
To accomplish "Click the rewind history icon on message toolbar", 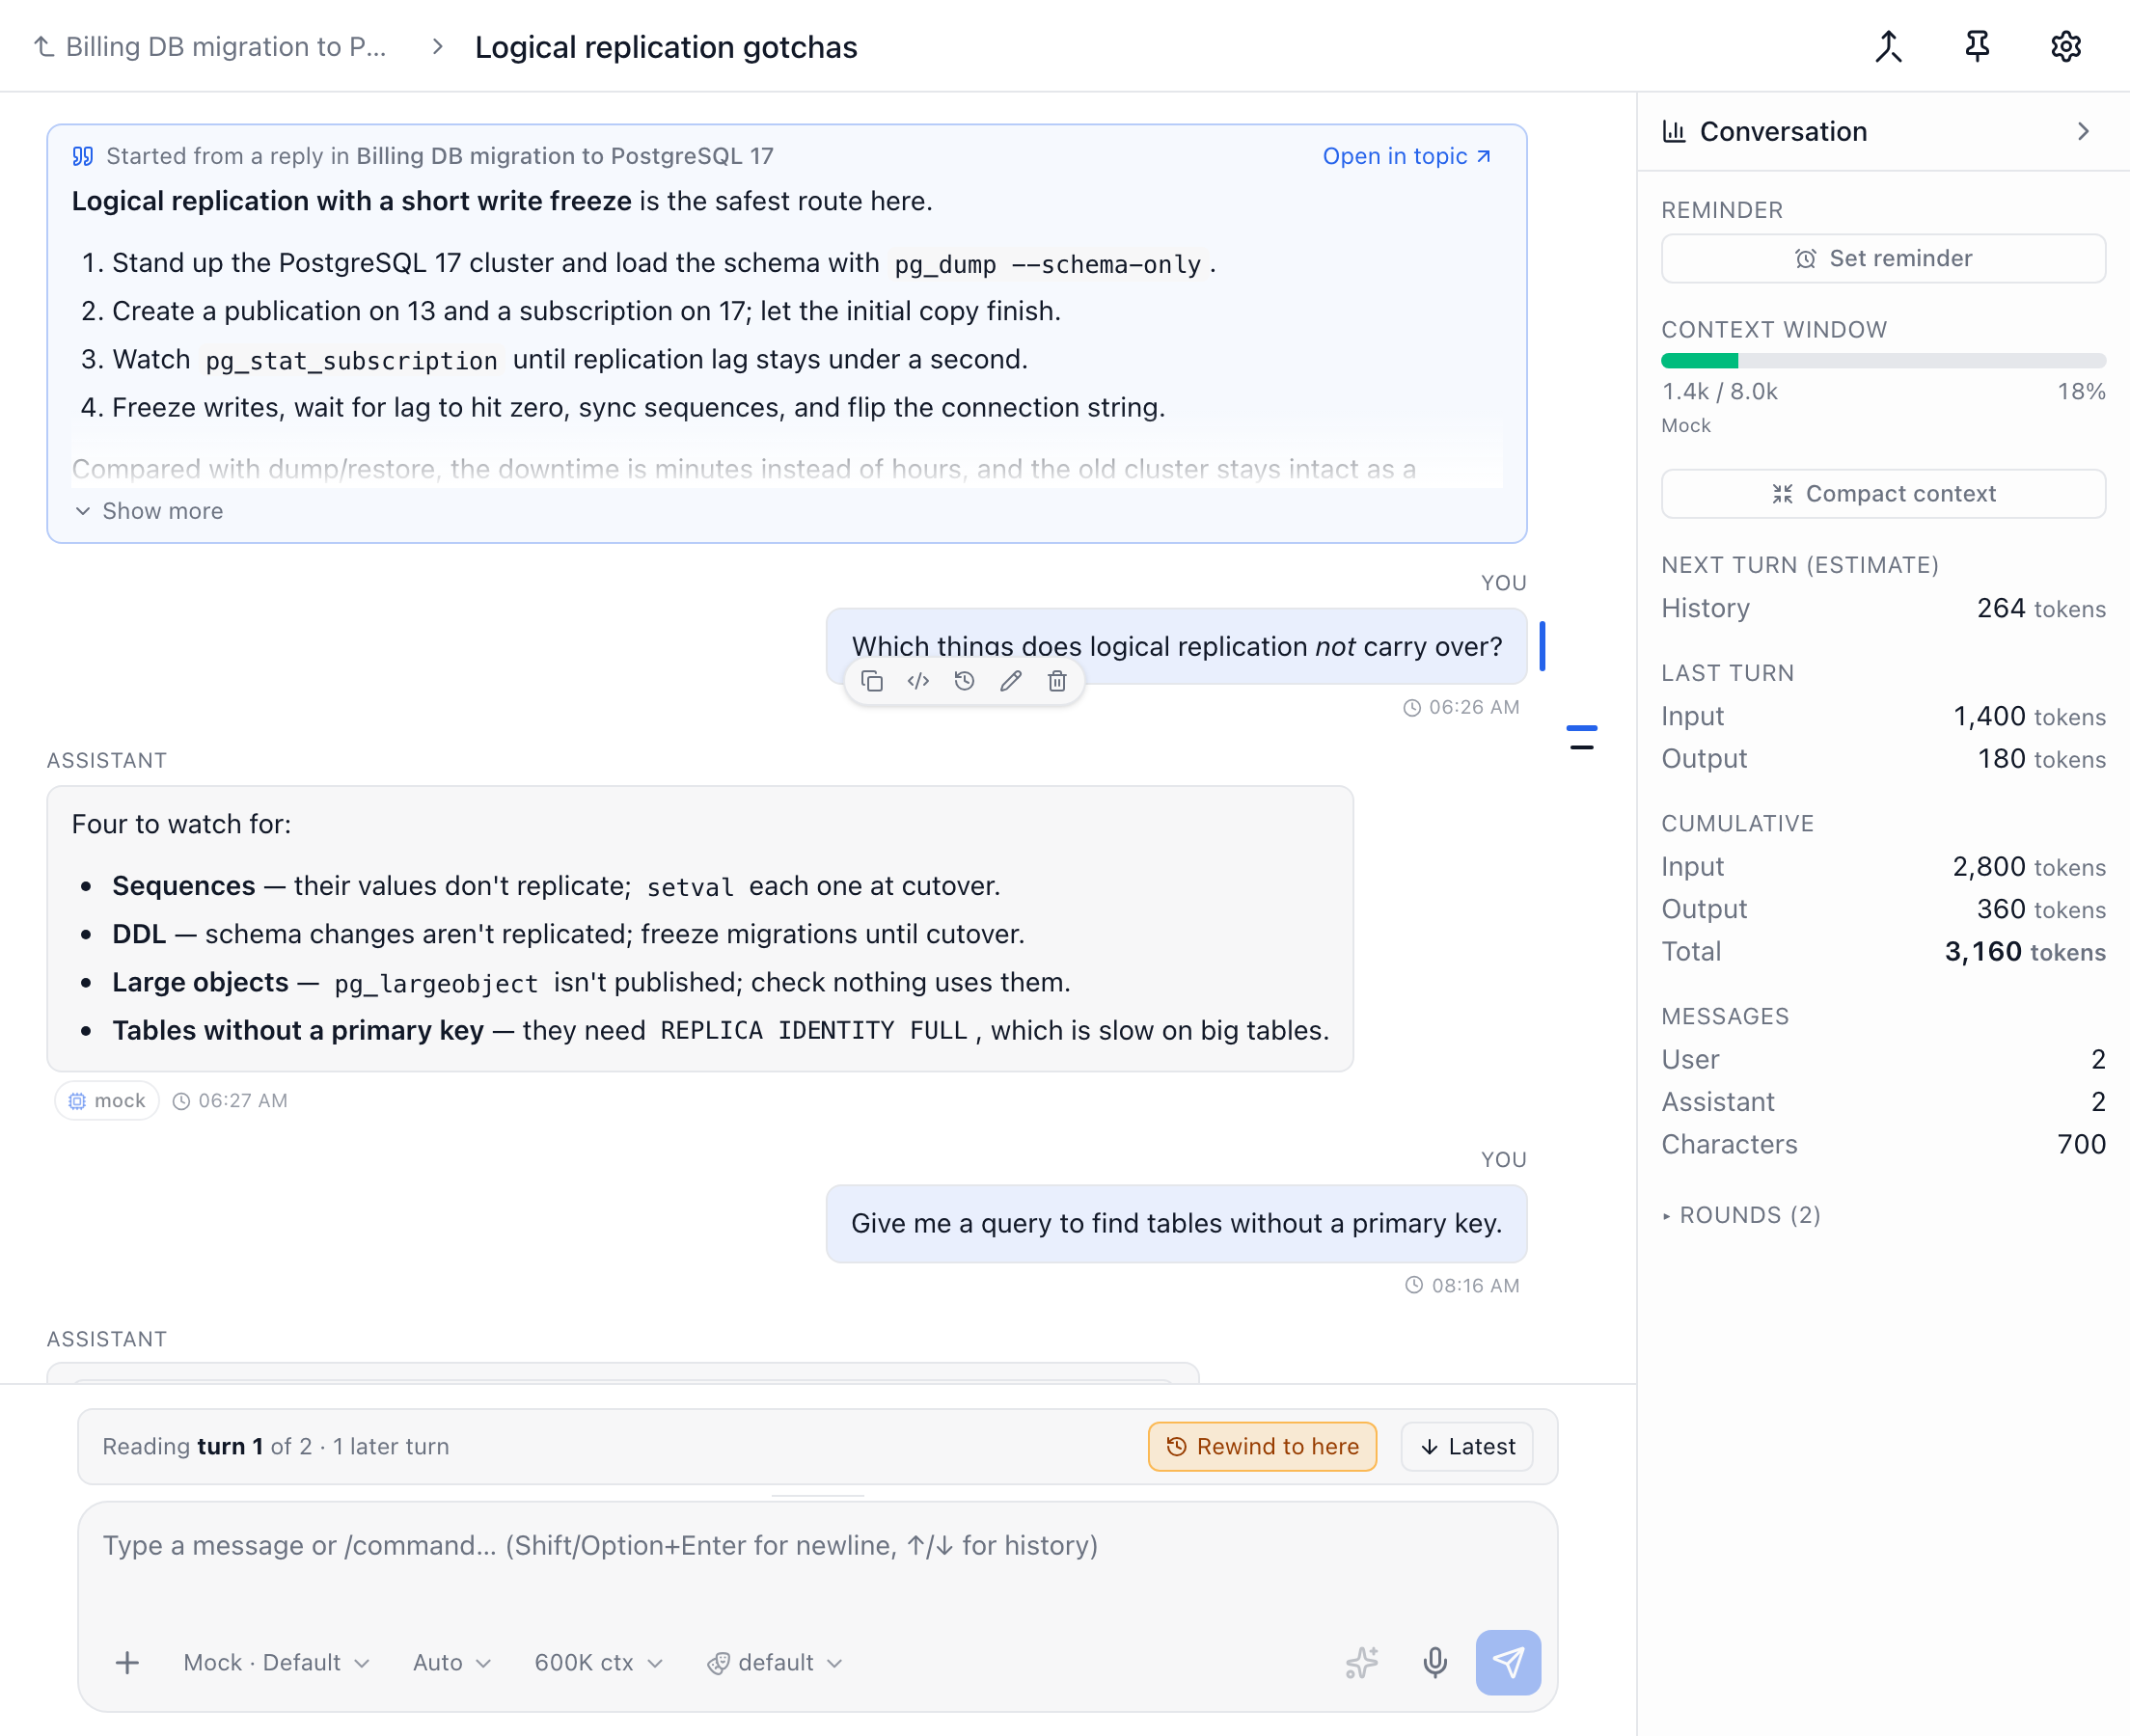I will click(x=964, y=681).
